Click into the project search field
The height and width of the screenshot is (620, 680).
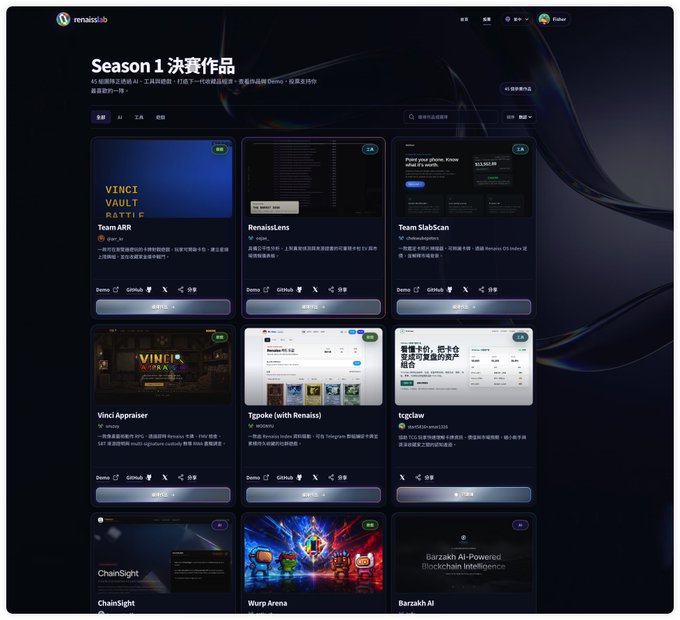click(451, 117)
